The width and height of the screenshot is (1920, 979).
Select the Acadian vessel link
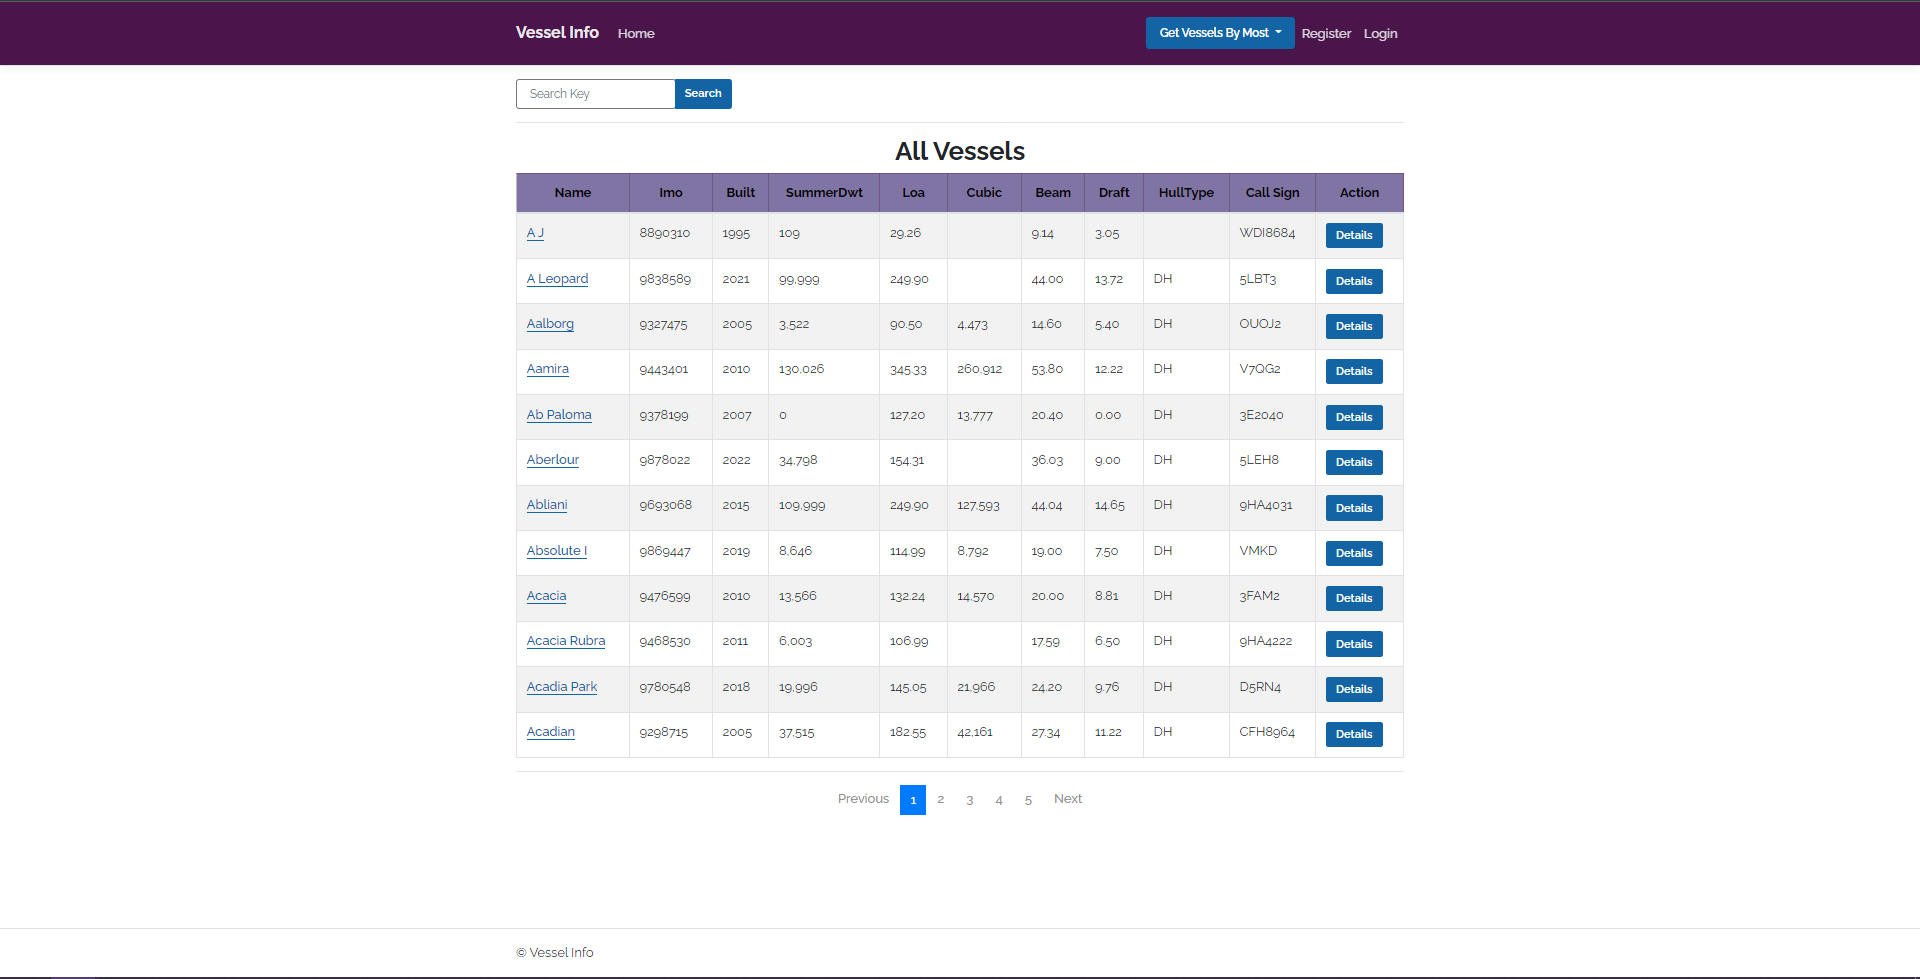[550, 732]
